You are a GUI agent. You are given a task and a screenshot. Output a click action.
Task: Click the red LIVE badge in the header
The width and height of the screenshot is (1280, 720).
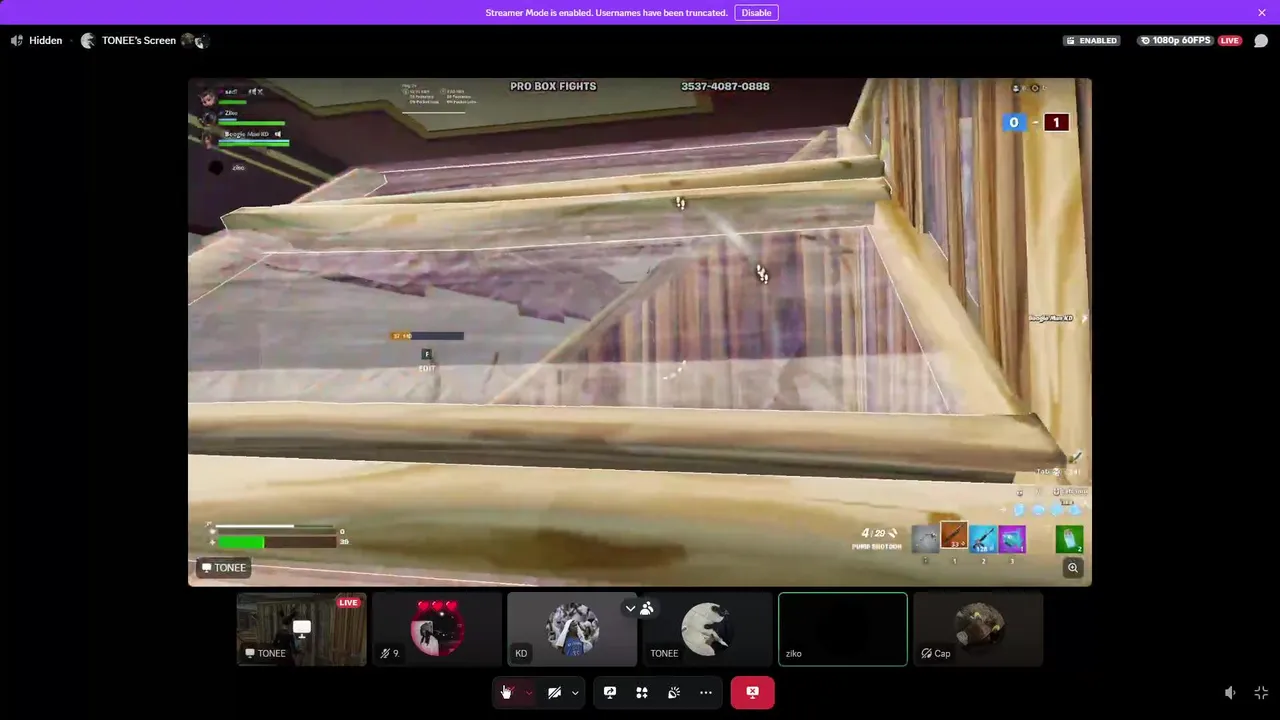[1230, 41]
